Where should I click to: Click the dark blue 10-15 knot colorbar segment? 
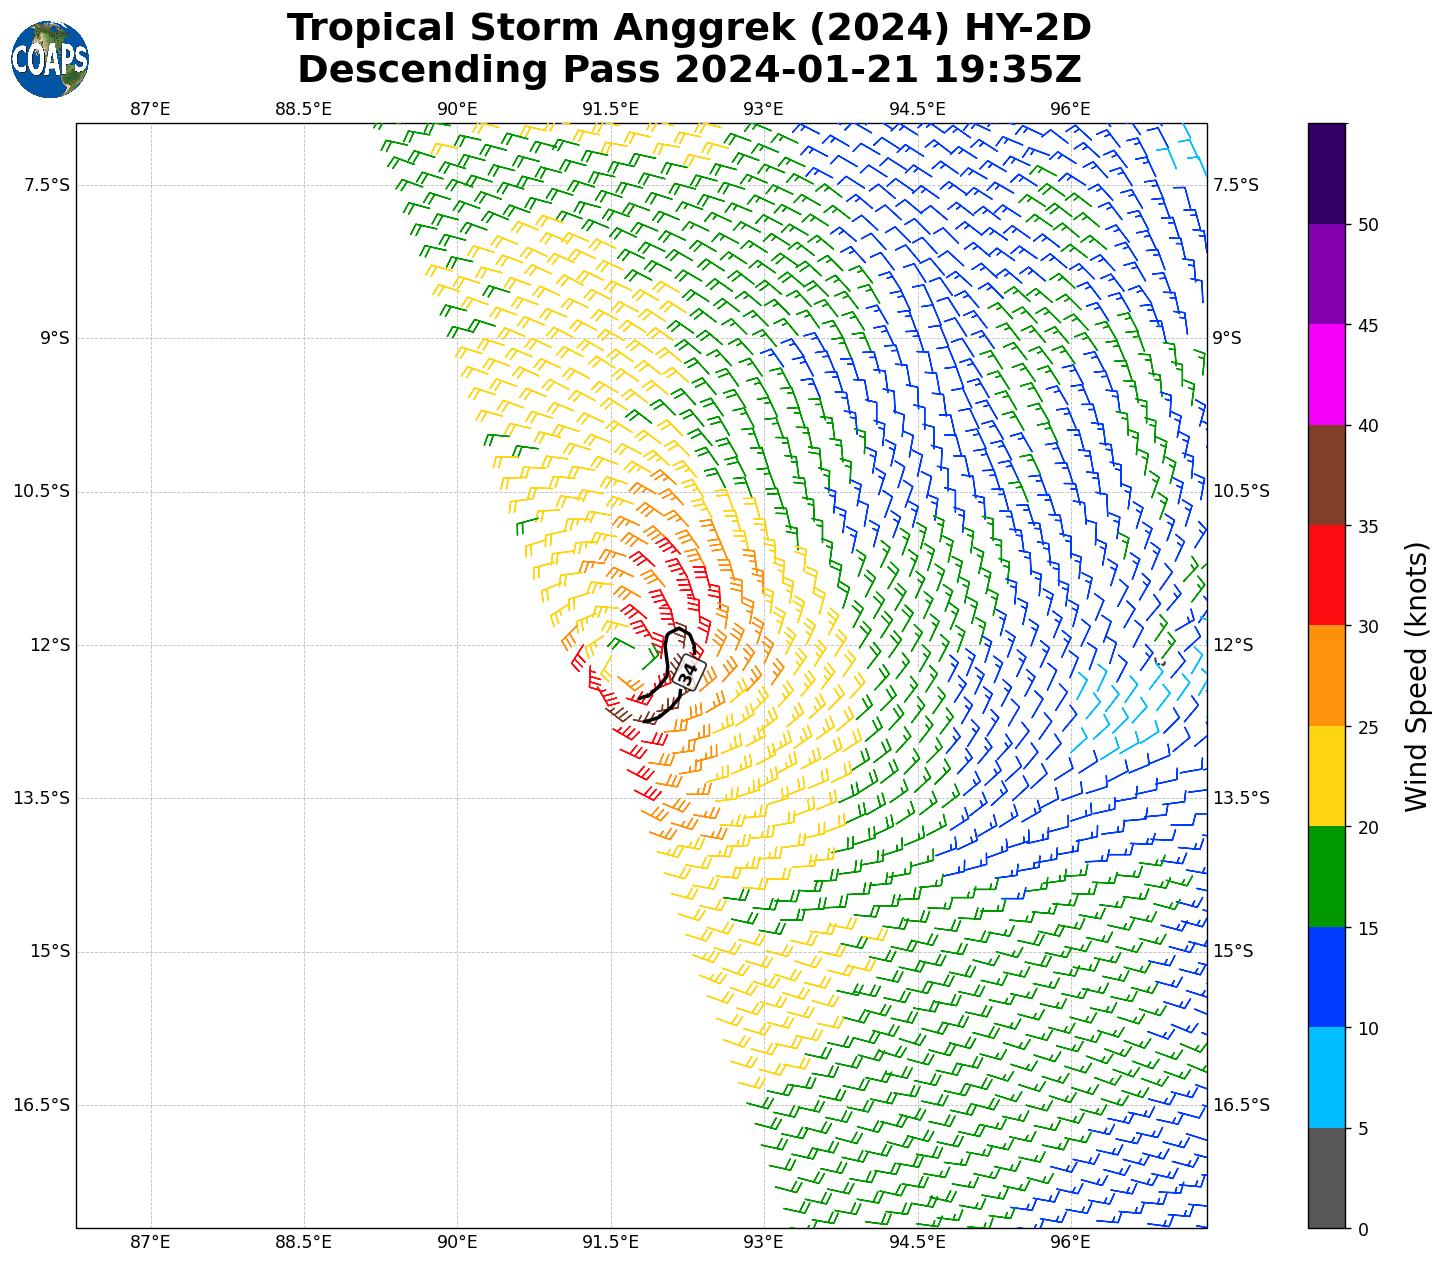[x=1327, y=978]
